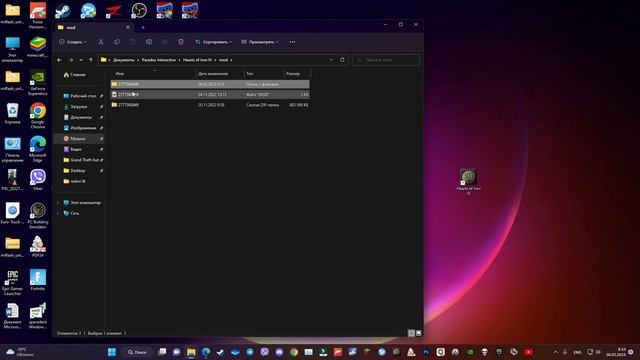The width and height of the screenshot is (640, 360).
Task: Add a new Explorer tab
Action: point(143,27)
